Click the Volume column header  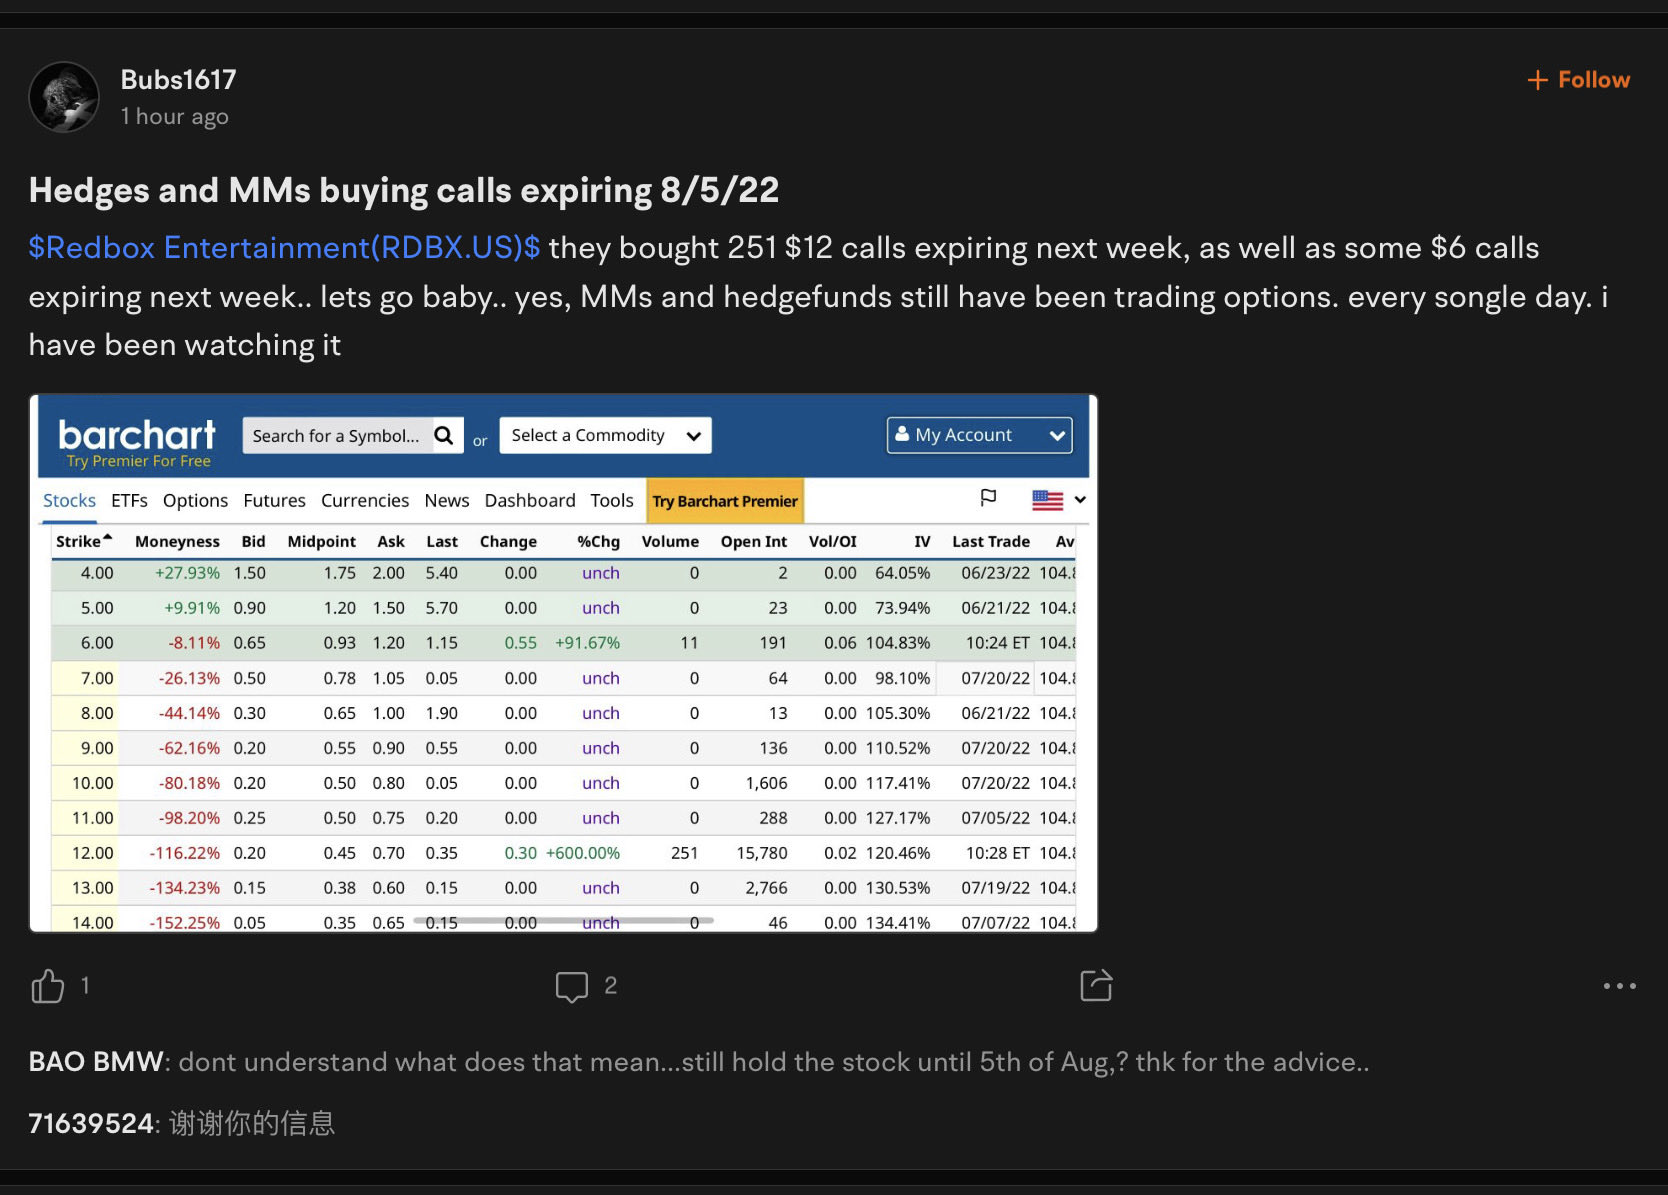[670, 541]
